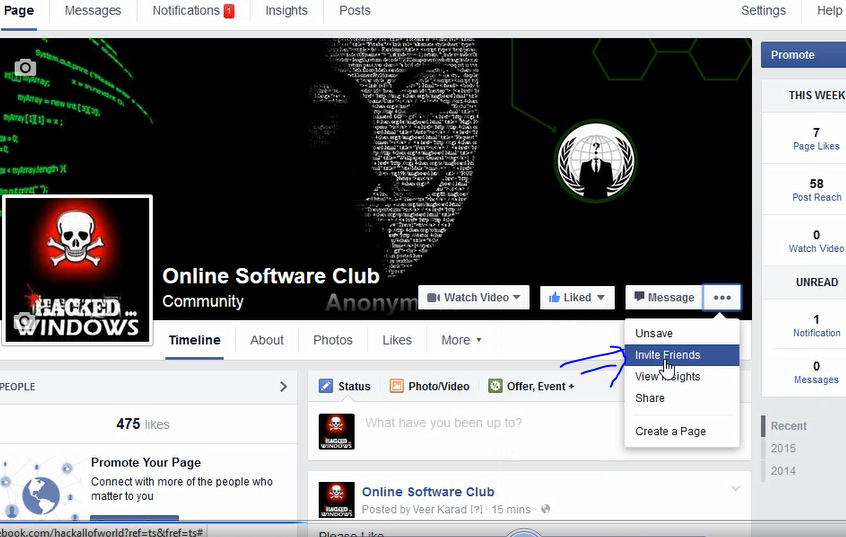
Task: Open the 1 Notification unread link
Action: [816, 326]
